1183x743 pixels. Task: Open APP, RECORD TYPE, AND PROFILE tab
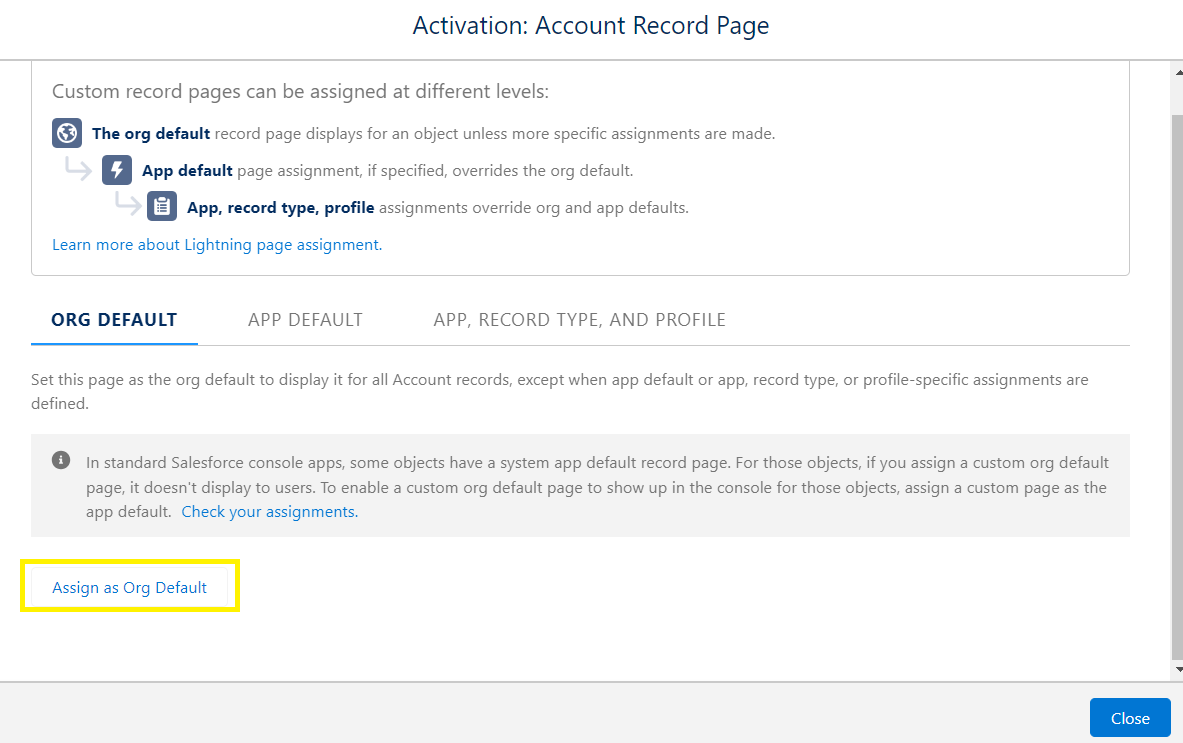pyautogui.click(x=579, y=320)
